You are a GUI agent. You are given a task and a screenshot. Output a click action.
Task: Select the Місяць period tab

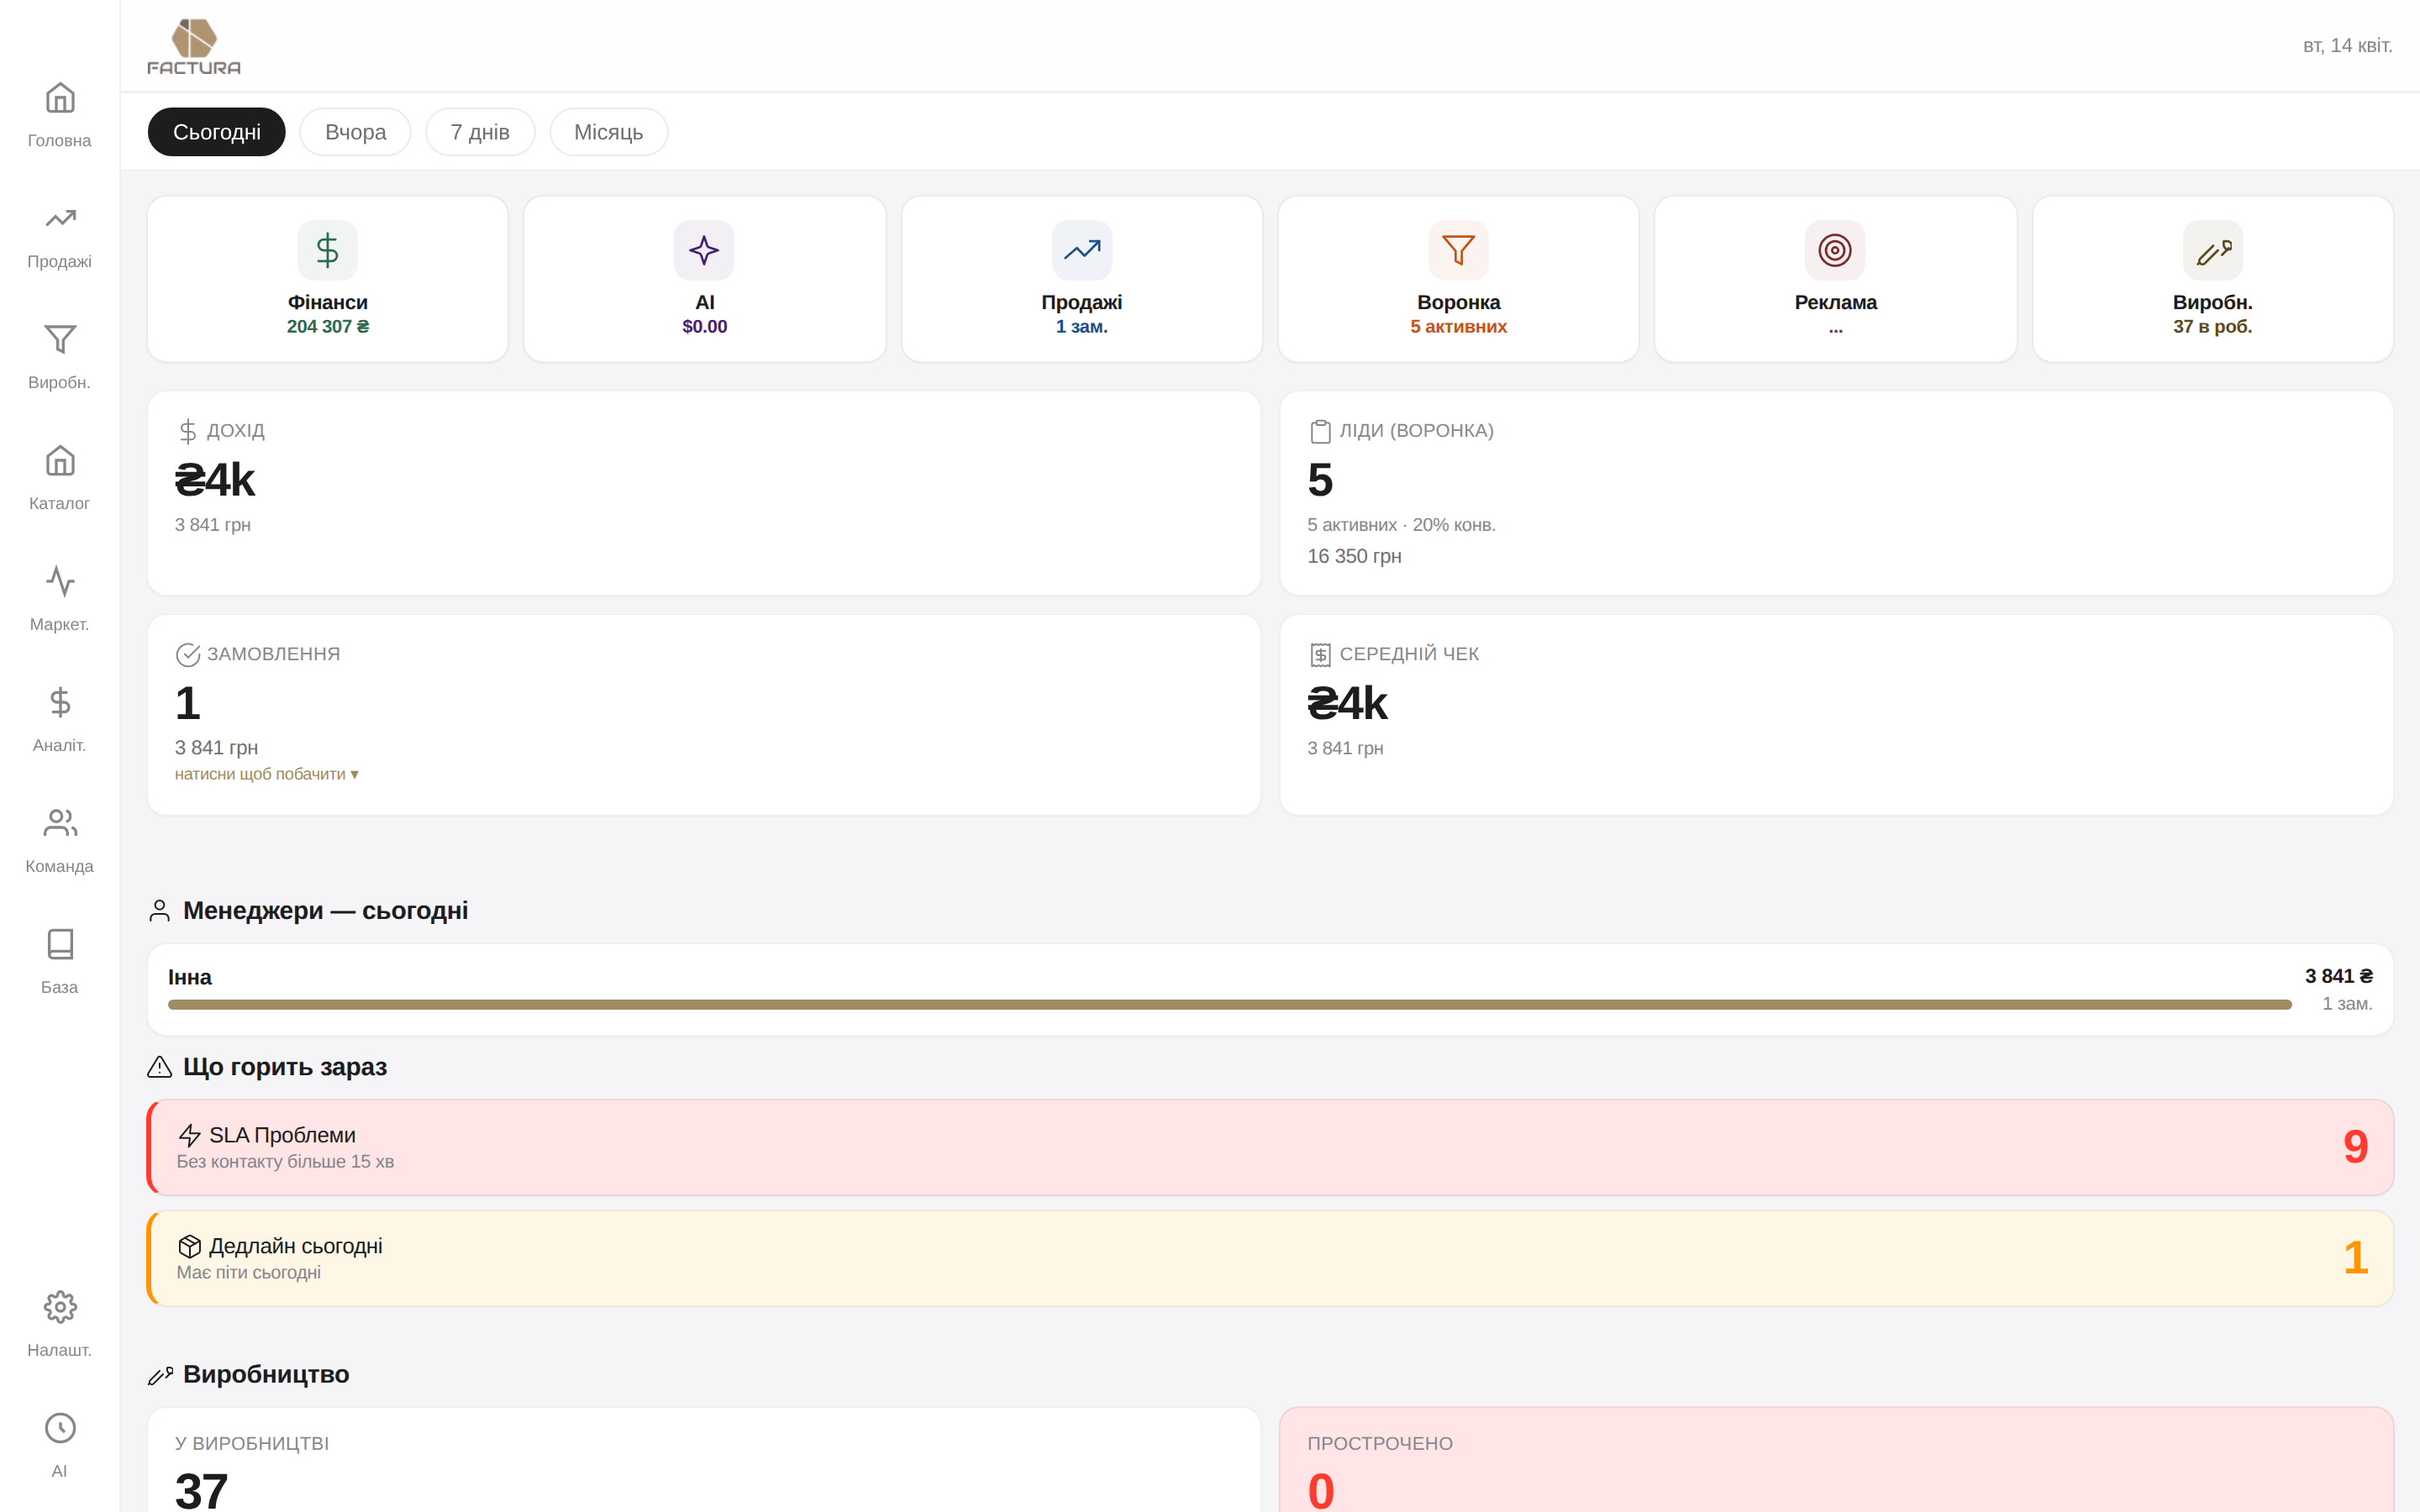click(x=608, y=132)
